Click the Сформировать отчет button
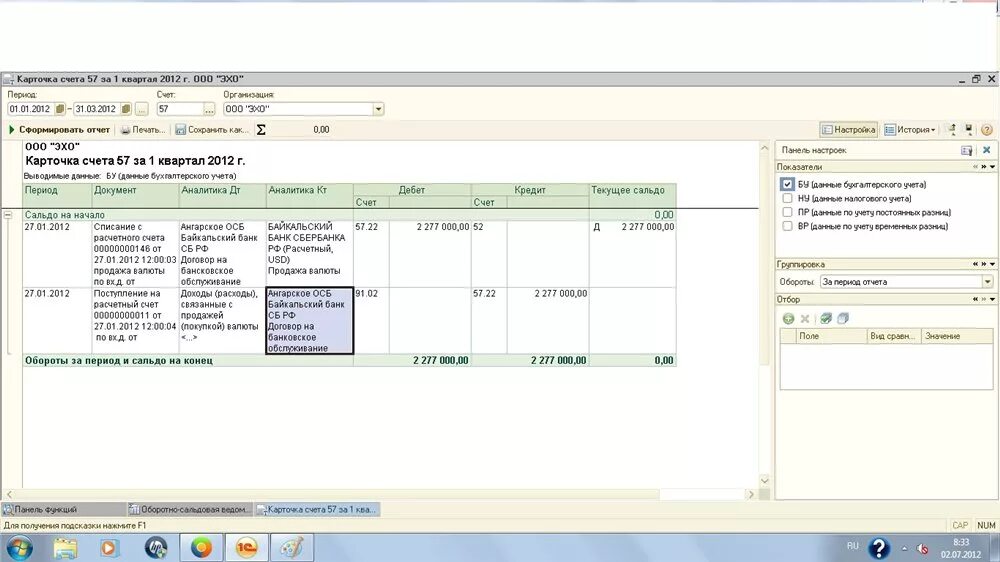 pos(59,129)
